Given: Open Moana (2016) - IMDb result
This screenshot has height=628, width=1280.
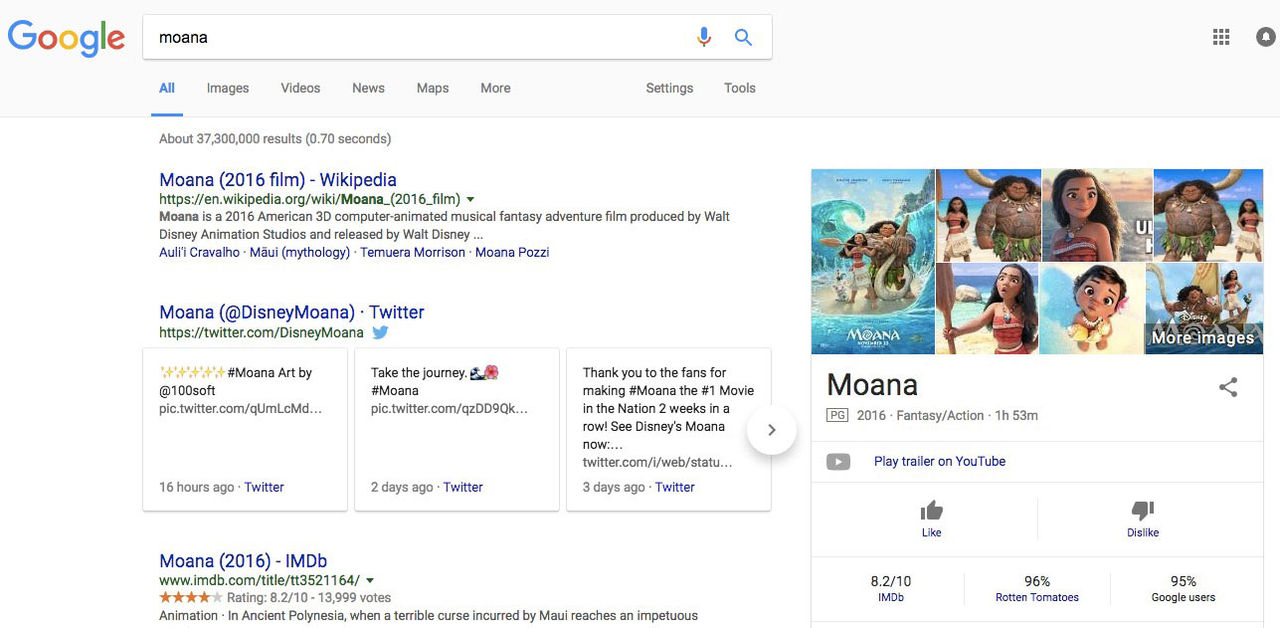Looking at the screenshot, I should click(243, 561).
